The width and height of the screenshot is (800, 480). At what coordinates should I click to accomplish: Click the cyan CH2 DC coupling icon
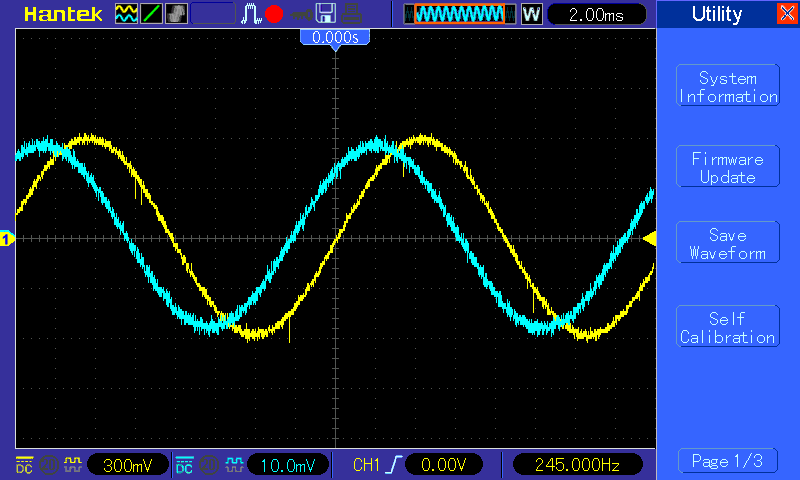pos(184,465)
